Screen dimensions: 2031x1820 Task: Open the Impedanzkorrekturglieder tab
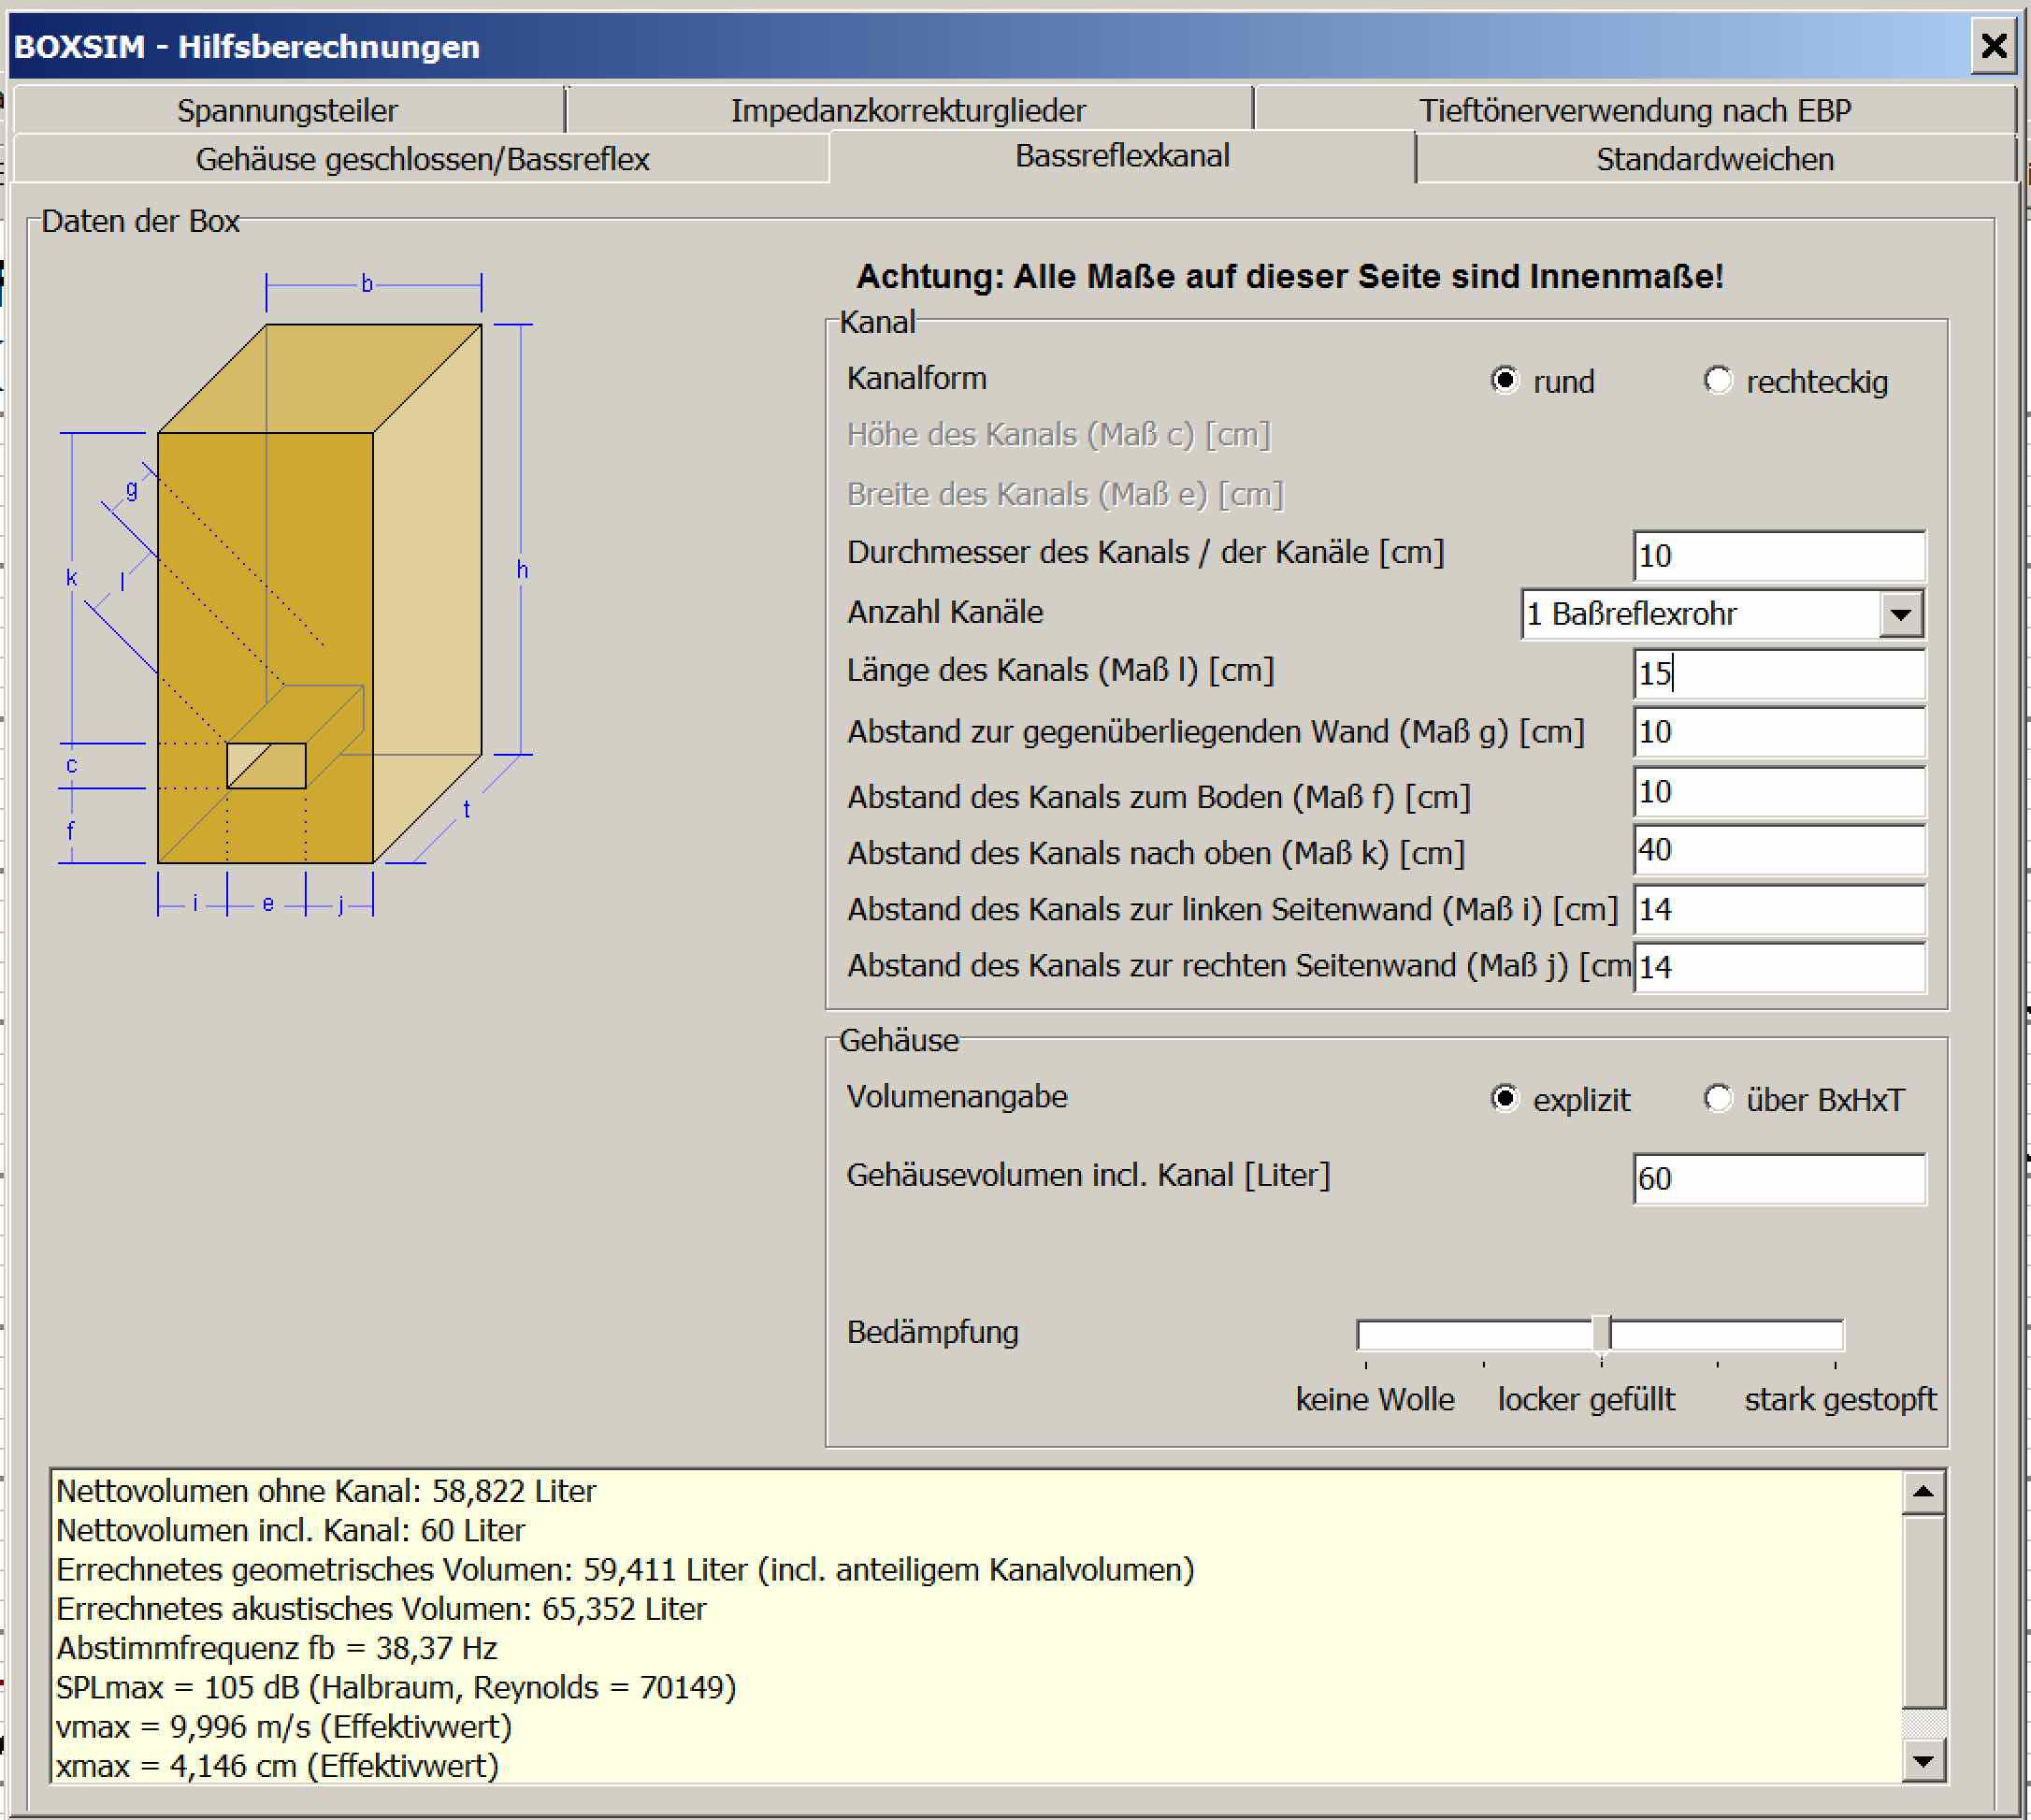coord(907,110)
